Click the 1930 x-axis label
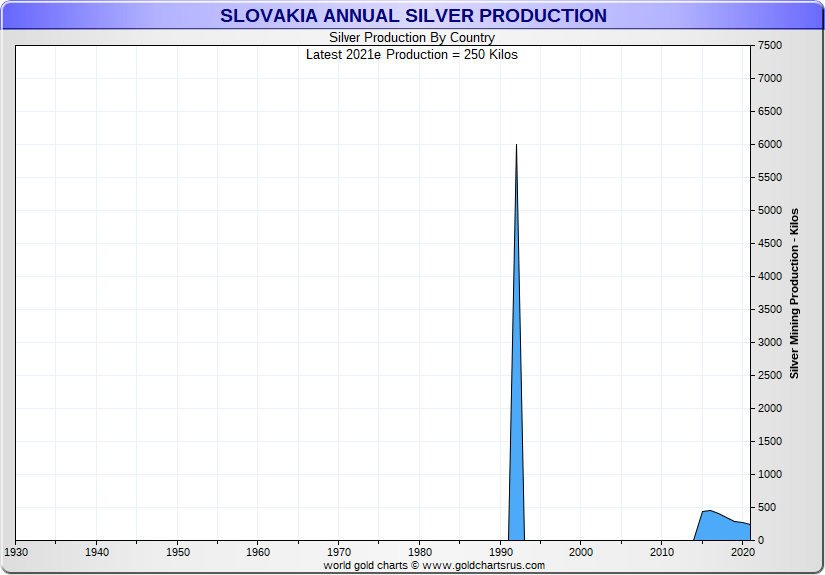Screen dimensions: 825x575 [16, 552]
